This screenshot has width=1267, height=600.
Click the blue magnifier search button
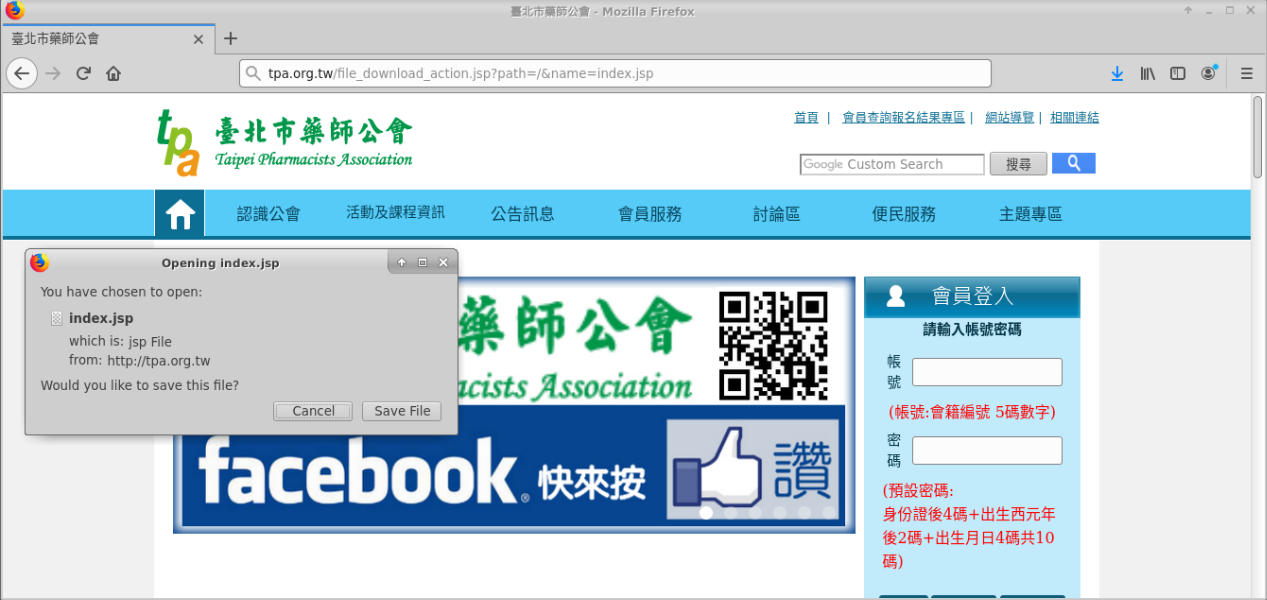1074,163
